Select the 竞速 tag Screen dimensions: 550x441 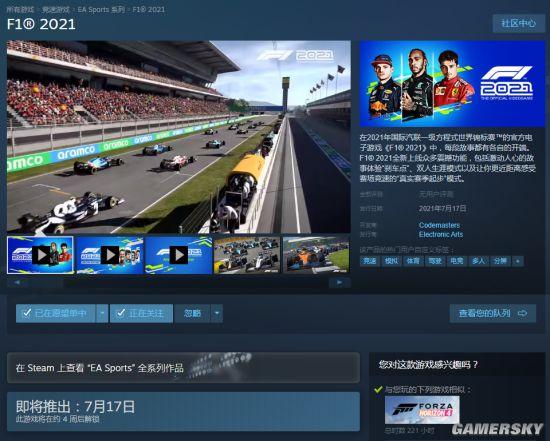[x=370, y=261]
